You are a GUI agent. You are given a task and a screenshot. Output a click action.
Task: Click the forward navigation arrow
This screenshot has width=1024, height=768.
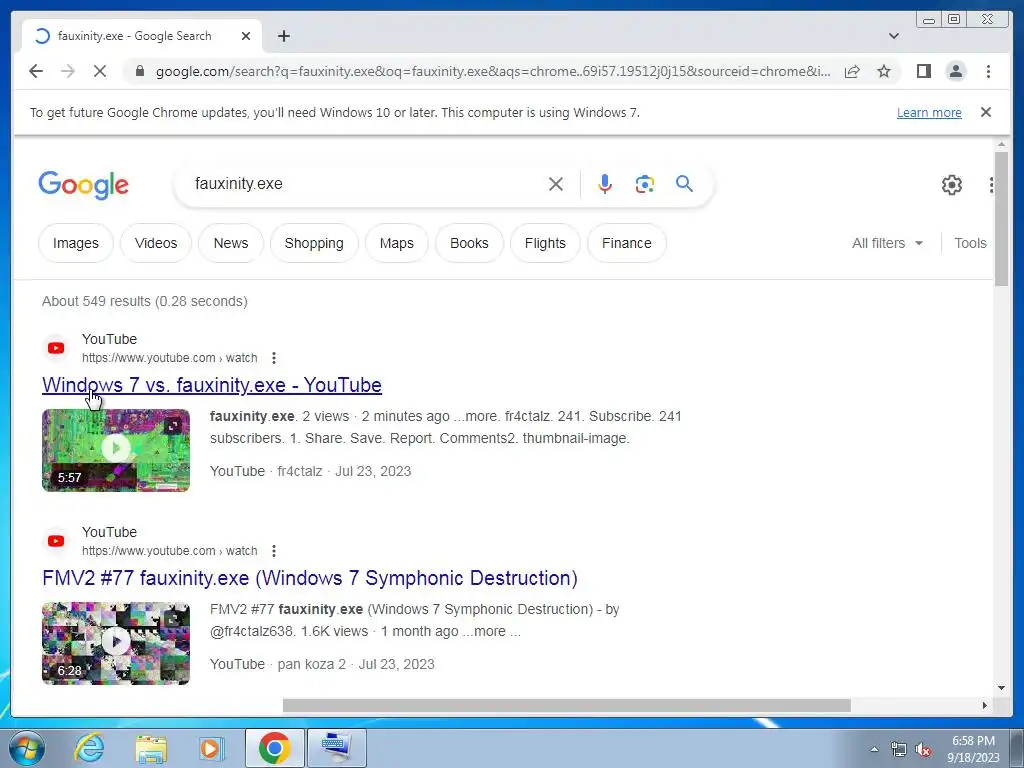click(x=68, y=71)
